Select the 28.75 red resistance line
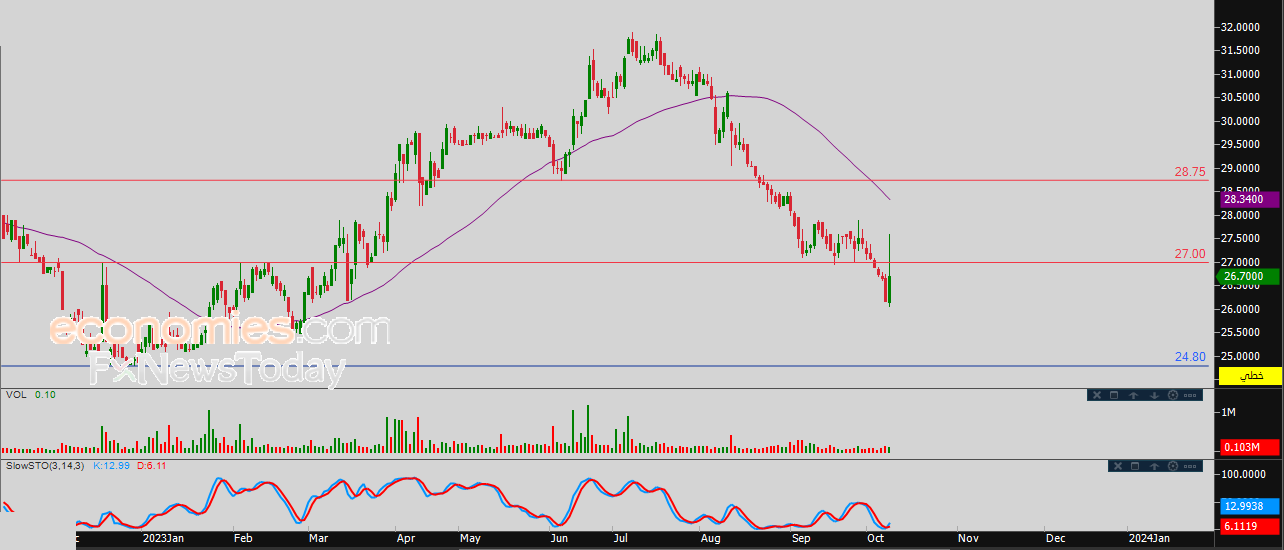 pyautogui.click(x=600, y=181)
